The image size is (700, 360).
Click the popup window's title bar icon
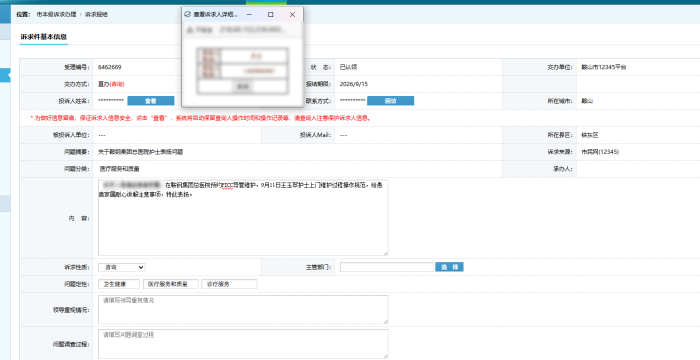pyautogui.click(x=188, y=15)
